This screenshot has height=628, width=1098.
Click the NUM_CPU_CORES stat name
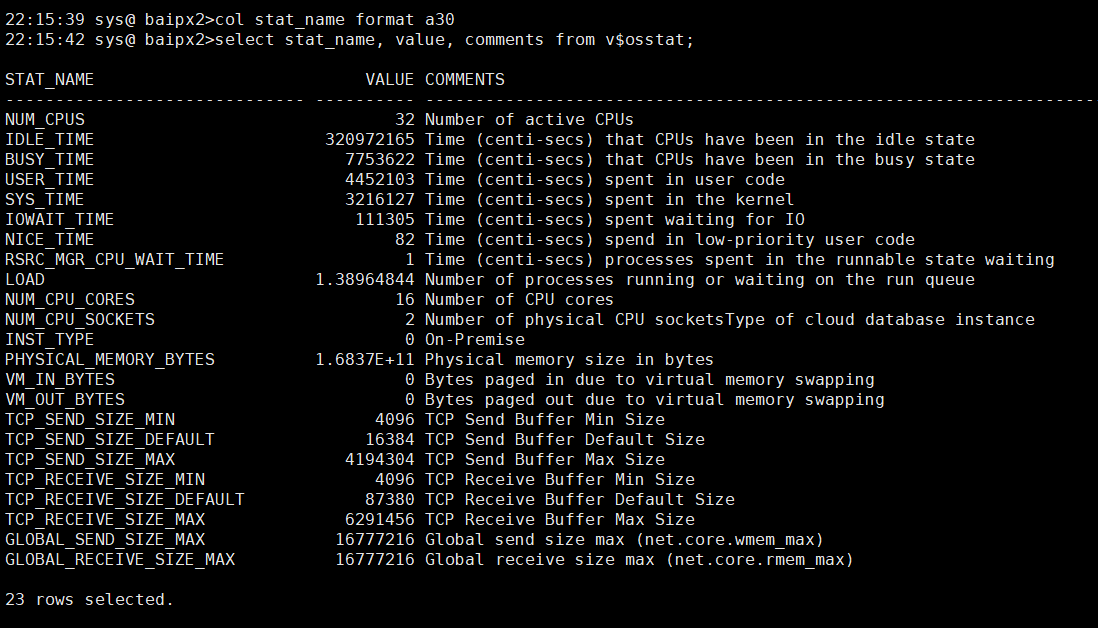[x=69, y=299]
